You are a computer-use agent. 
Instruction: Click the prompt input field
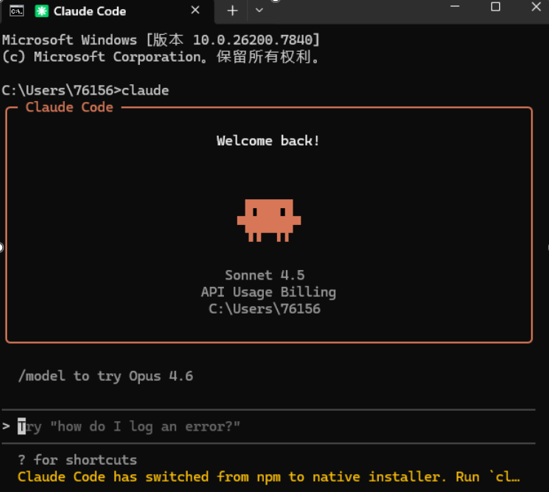pyautogui.click(x=269, y=427)
